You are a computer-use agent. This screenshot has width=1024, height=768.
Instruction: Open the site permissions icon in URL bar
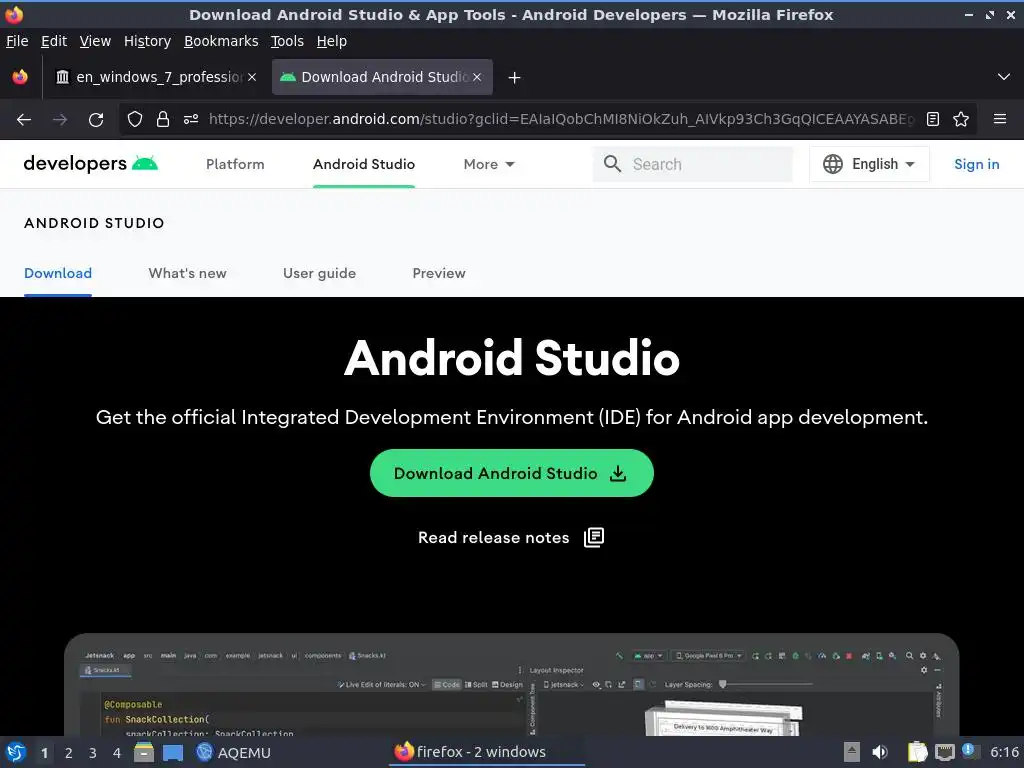click(191, 120)
